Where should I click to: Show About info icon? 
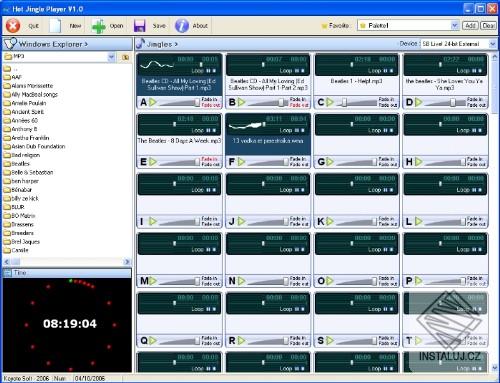coord(182,26)
